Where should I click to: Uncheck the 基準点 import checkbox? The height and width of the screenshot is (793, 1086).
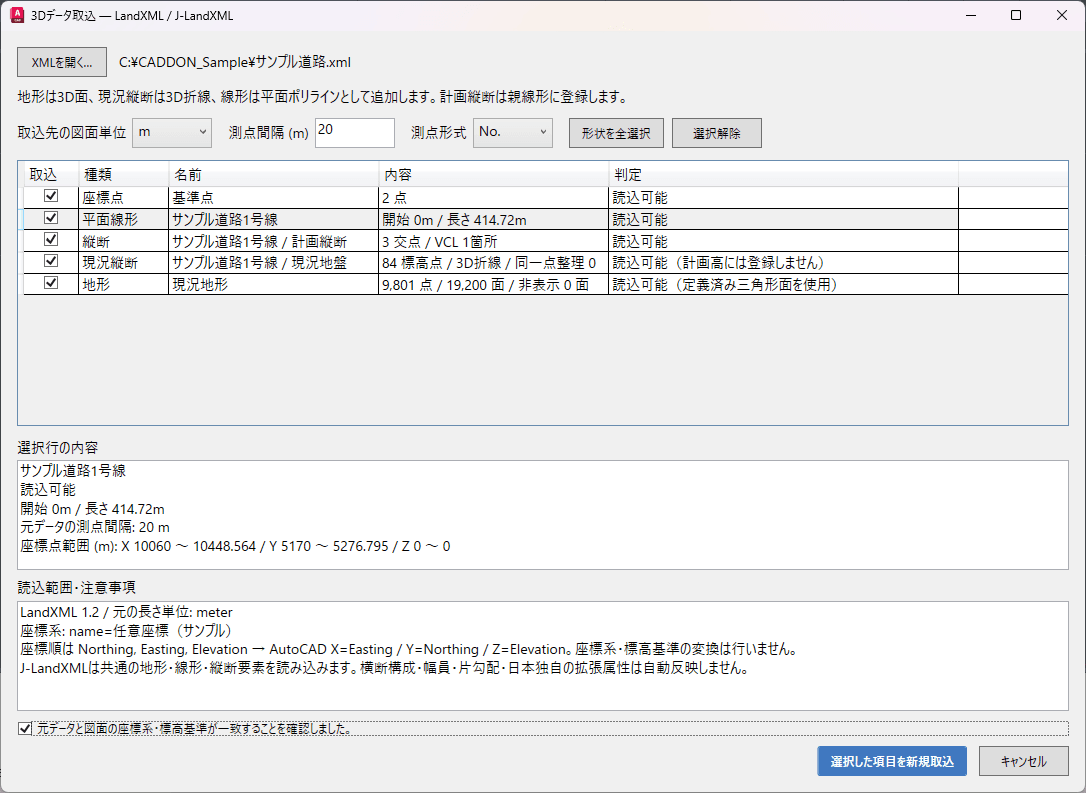coord(51,196)
